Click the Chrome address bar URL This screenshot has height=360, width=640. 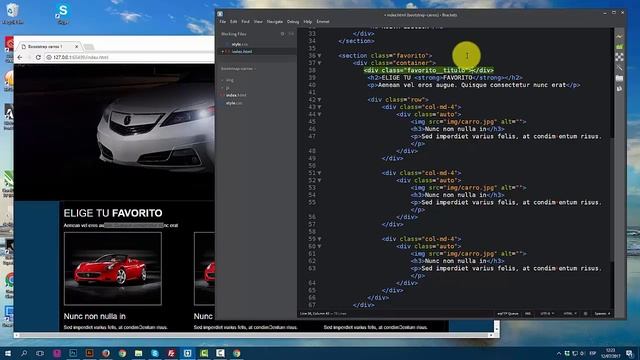click(x=81, y=57)
